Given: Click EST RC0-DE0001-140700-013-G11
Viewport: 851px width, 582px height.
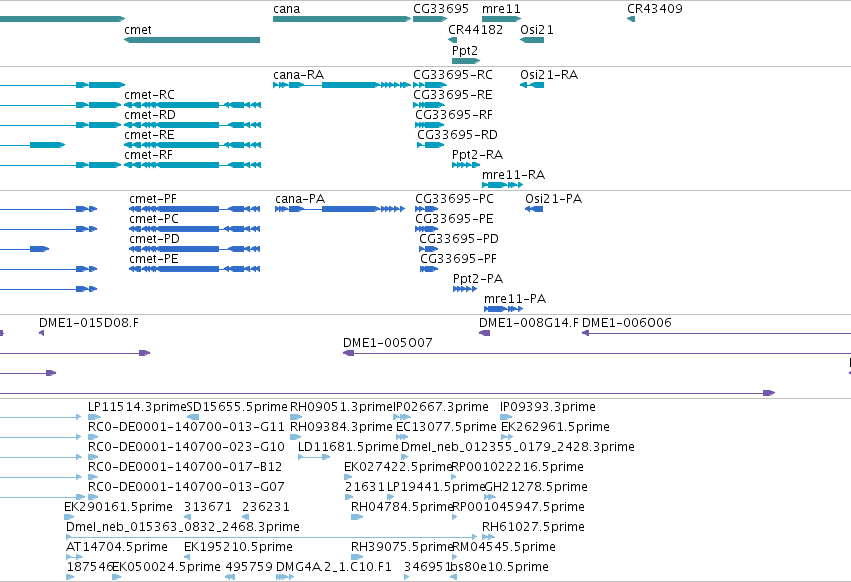Looking at the screenshot, I should (x=186, y=427).
